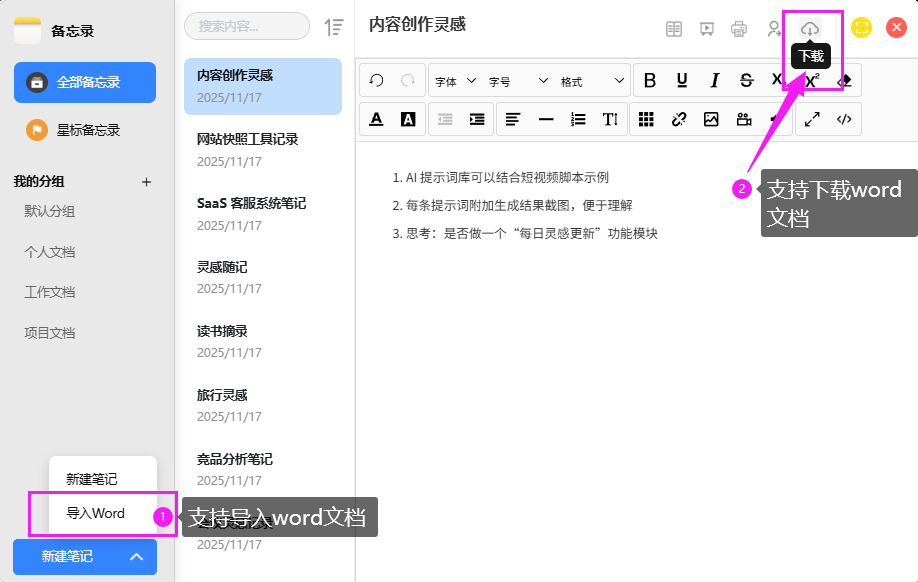Open the source code view icon
This screenshot has width=918, height=582.
tap(844, 119)
